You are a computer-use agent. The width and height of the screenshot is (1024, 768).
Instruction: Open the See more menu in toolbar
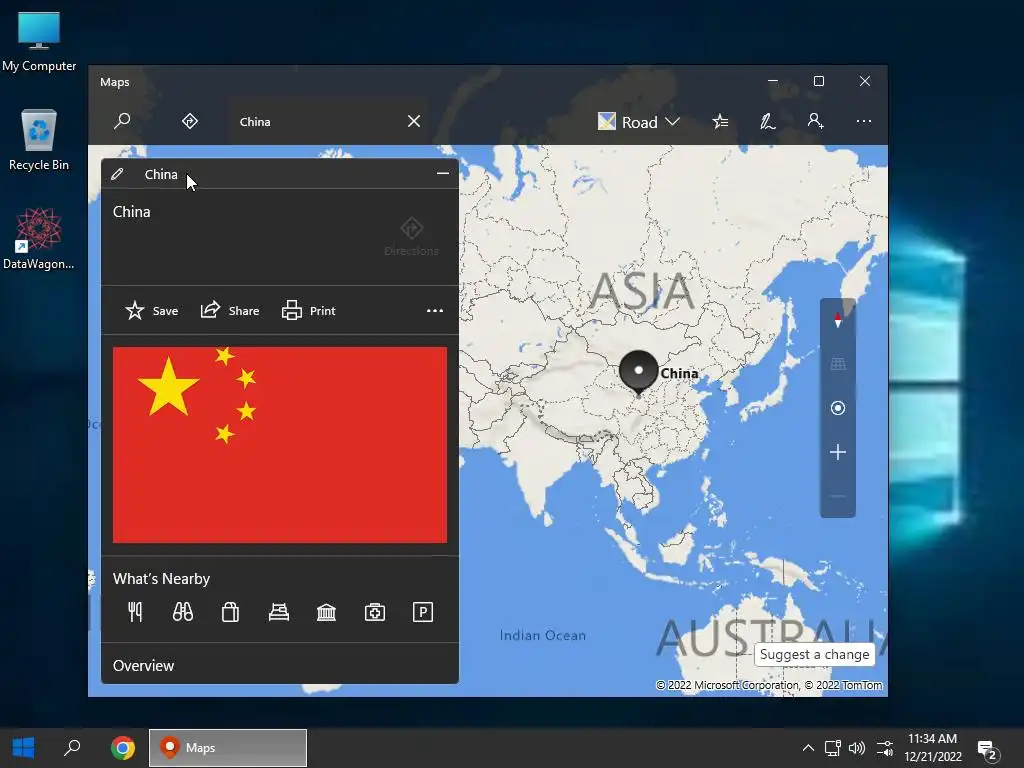pyautogui.click(x=863, y=121)
